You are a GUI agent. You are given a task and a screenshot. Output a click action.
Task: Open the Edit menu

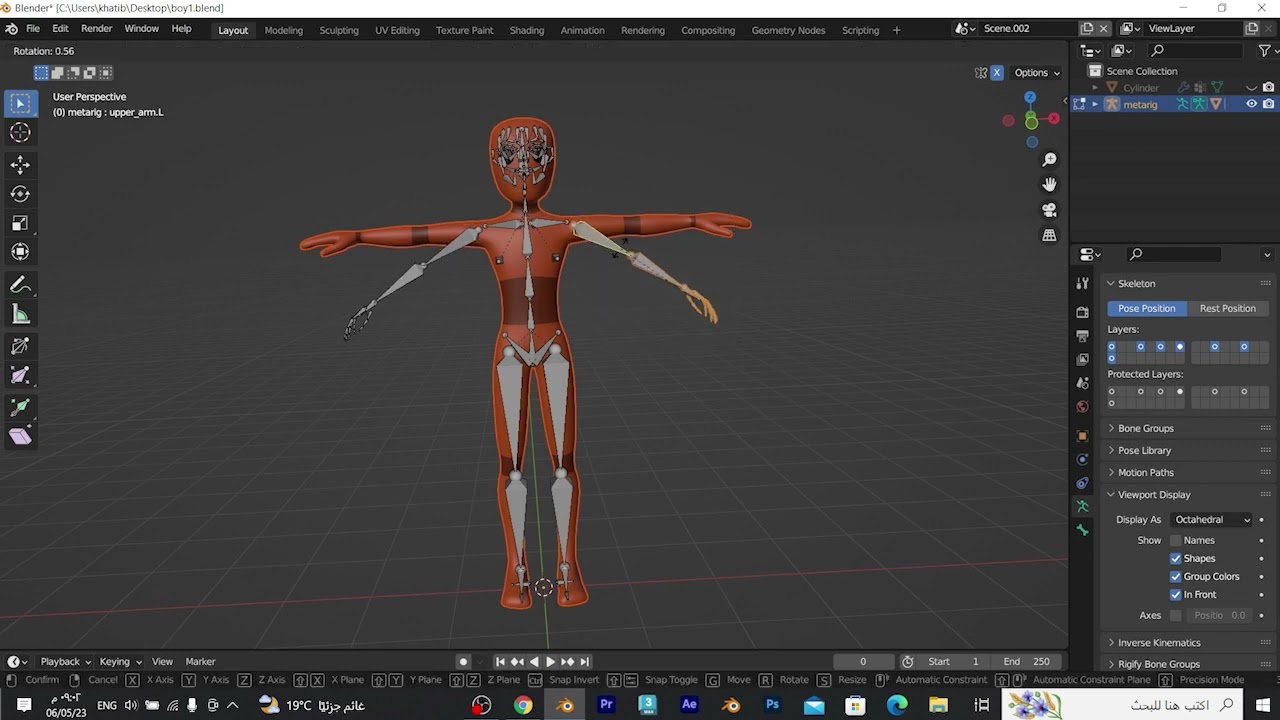[x=60, y=29]
